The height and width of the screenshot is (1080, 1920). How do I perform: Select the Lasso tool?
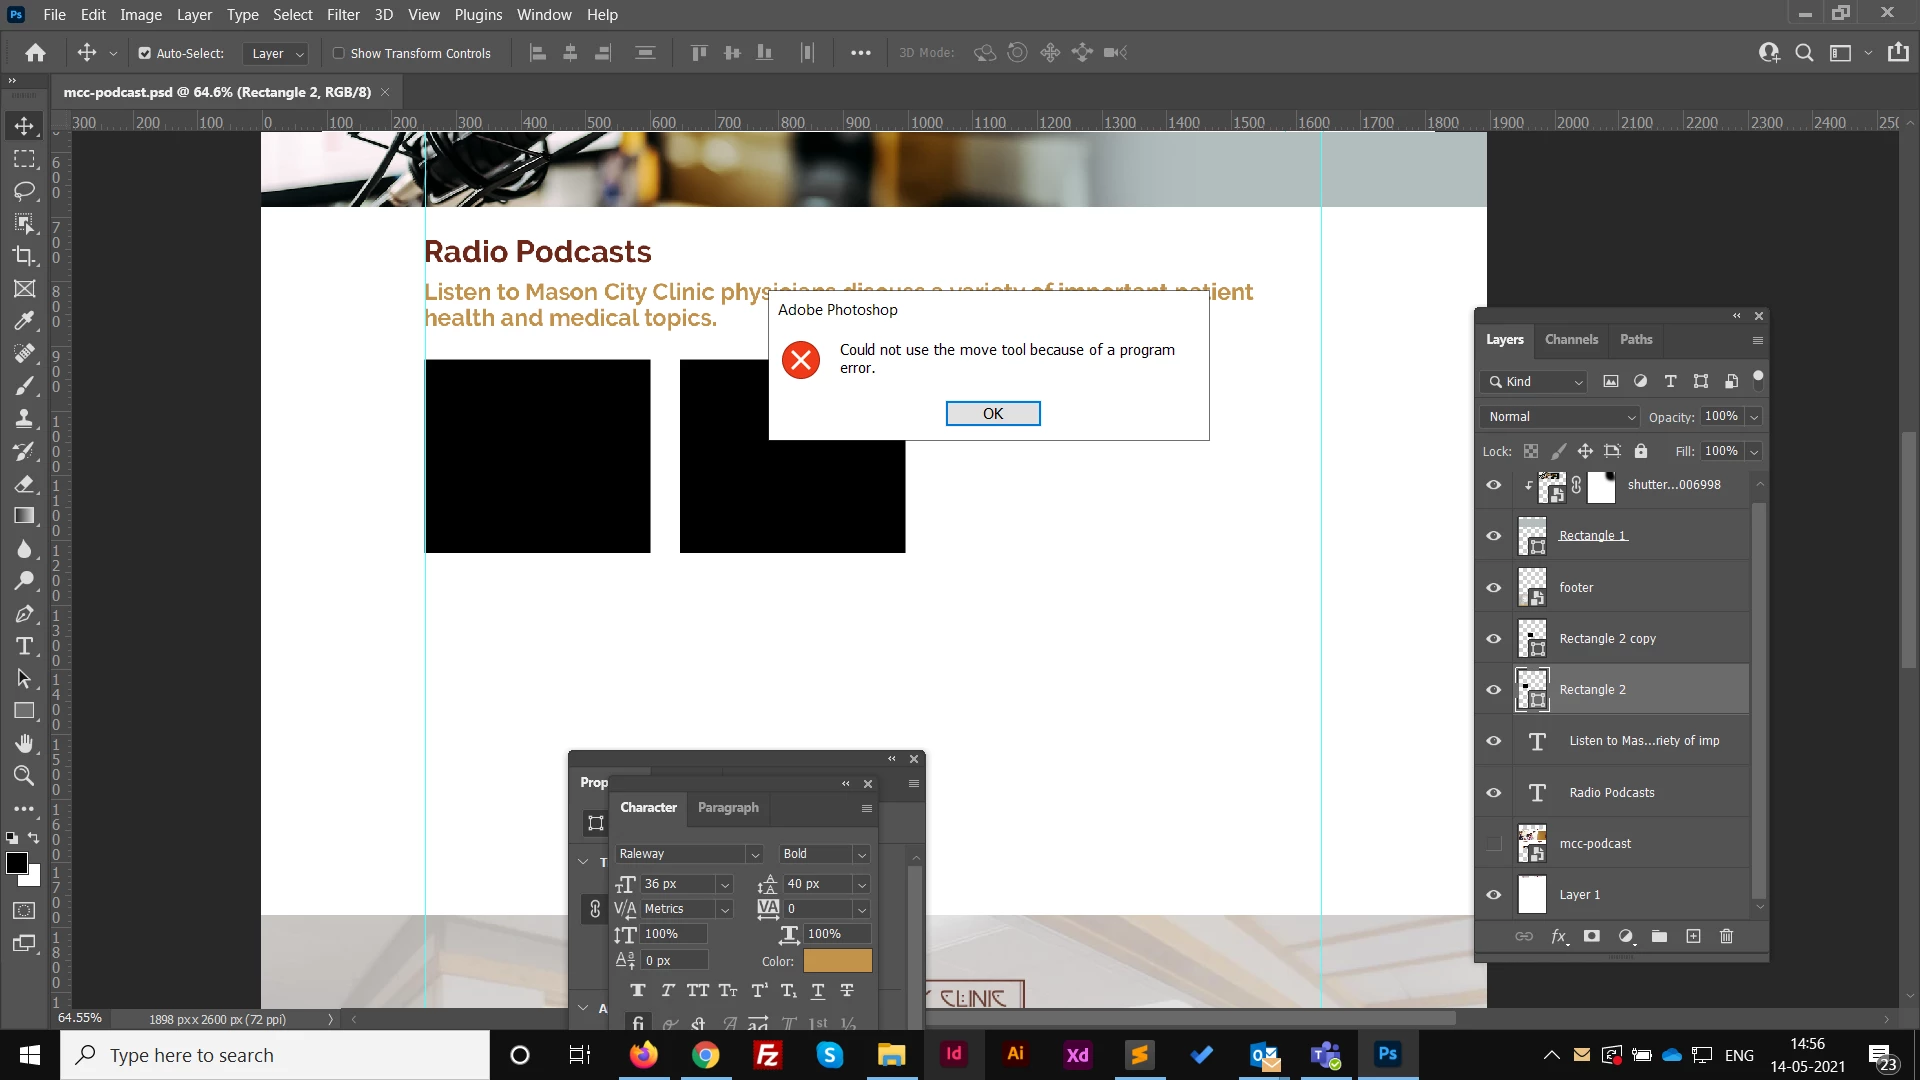(24, 191)
